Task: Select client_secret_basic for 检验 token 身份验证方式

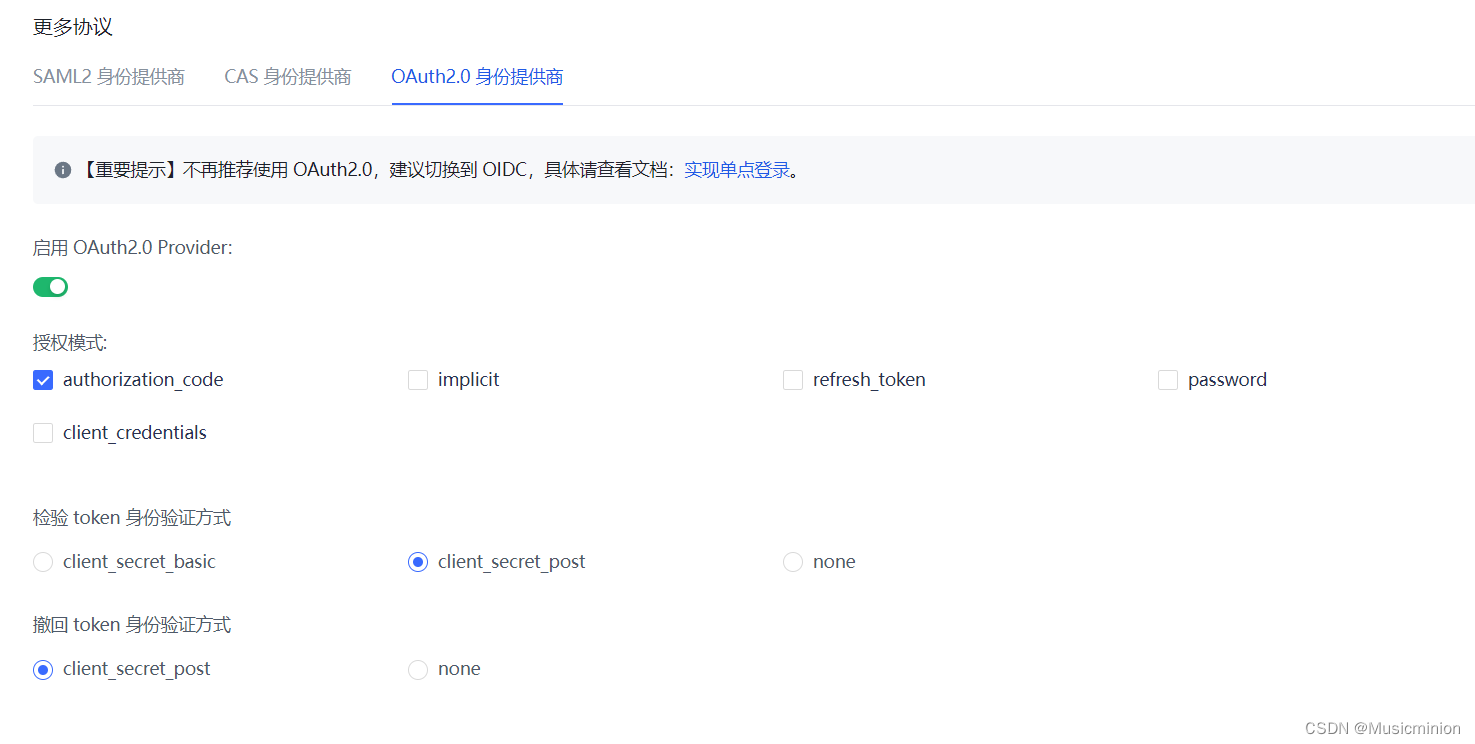Action: (x=43, y=562)
